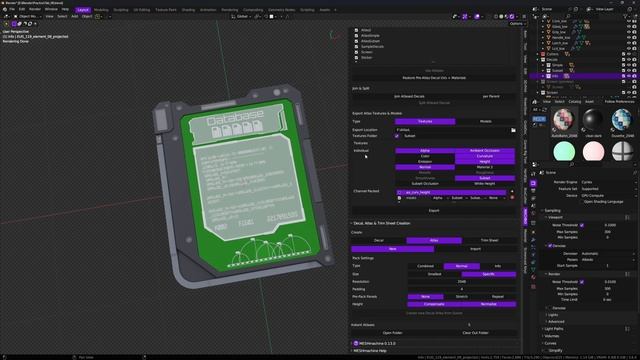The height and width of the screenshot is (360, 640).
Task: Switch to the UV Editing workspace tab
Action: tap(142, 10)
